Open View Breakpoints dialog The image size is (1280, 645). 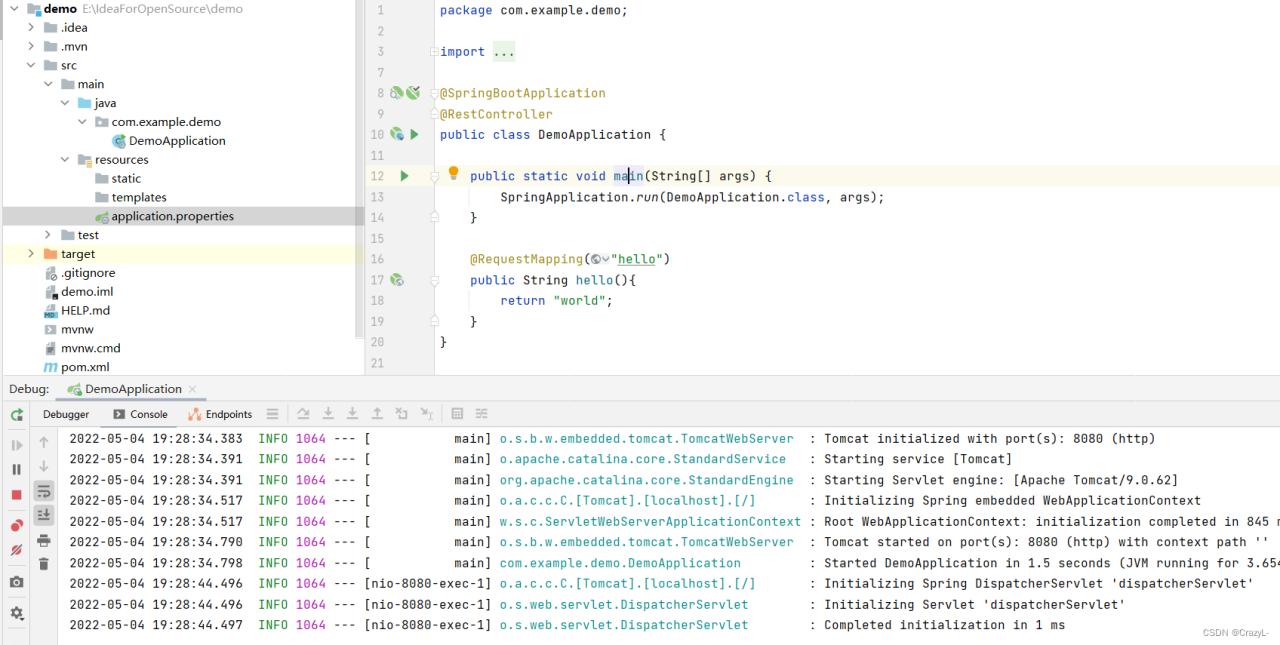pos(17,525)
